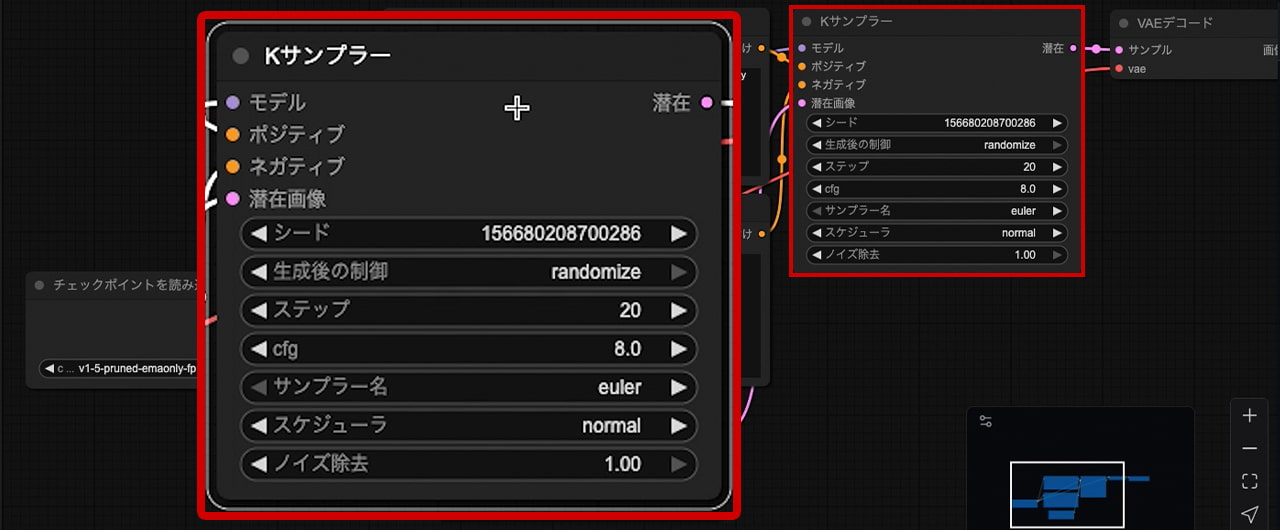Click the fit-view frame icon

pos(1249,481)
